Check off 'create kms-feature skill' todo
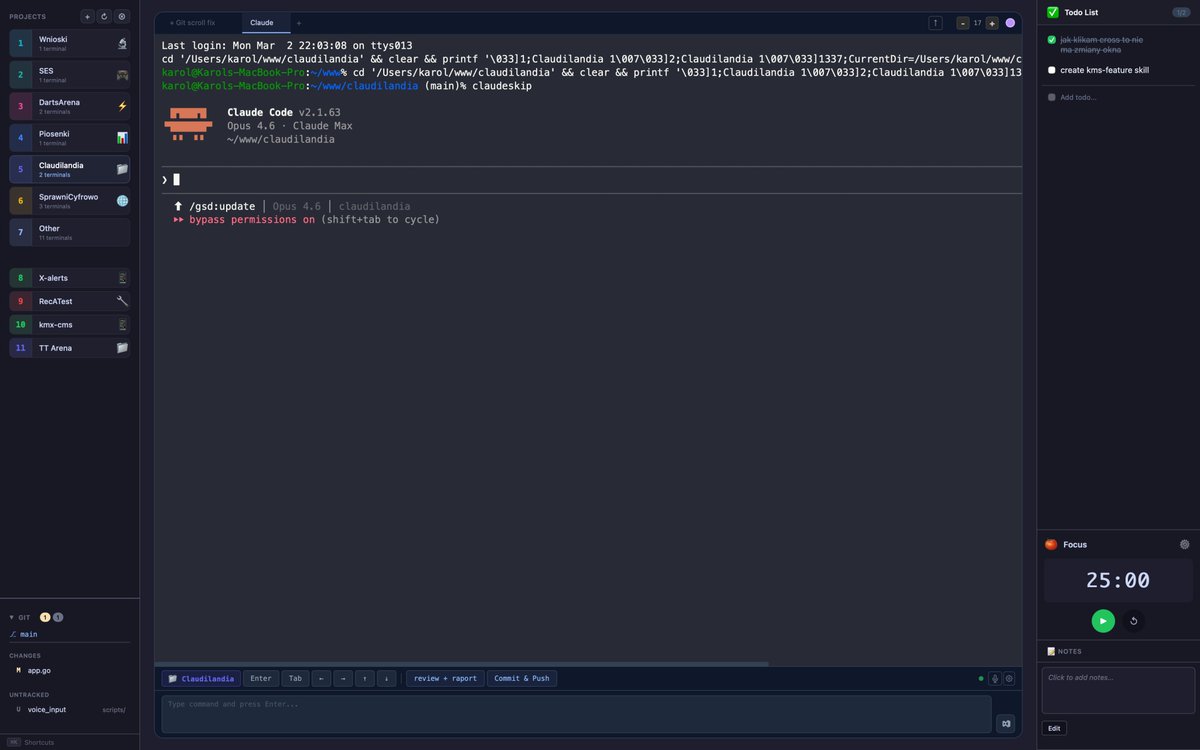This screenshot has width=1200, height=750. click(1052, 70)
